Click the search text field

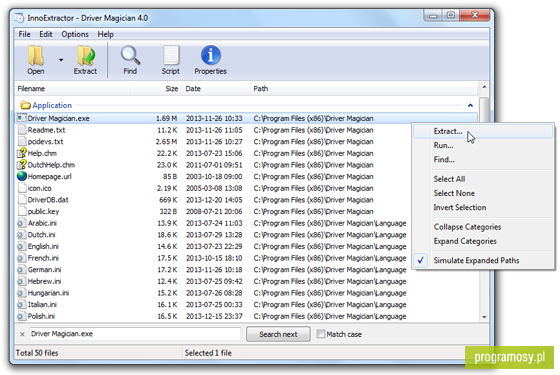click(x=135, y=334)
